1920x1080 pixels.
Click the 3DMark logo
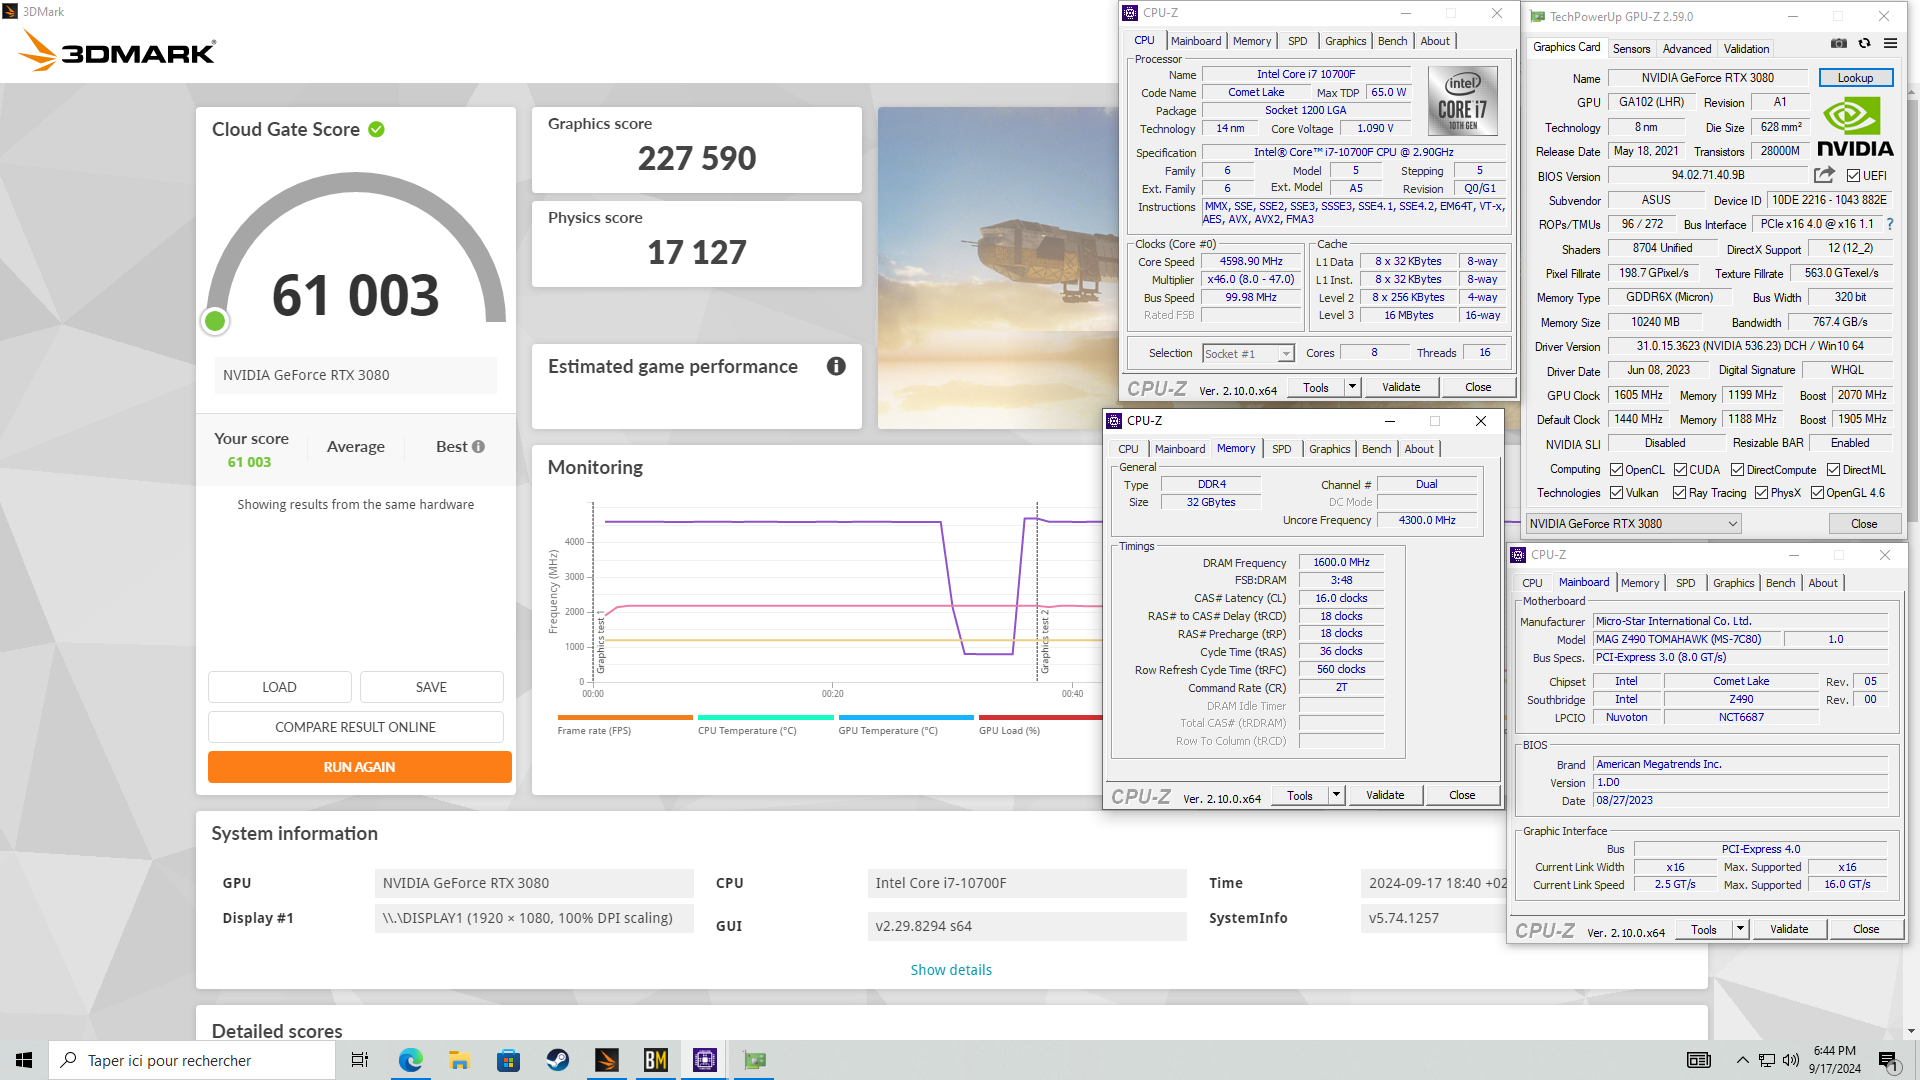pos(118,51)
